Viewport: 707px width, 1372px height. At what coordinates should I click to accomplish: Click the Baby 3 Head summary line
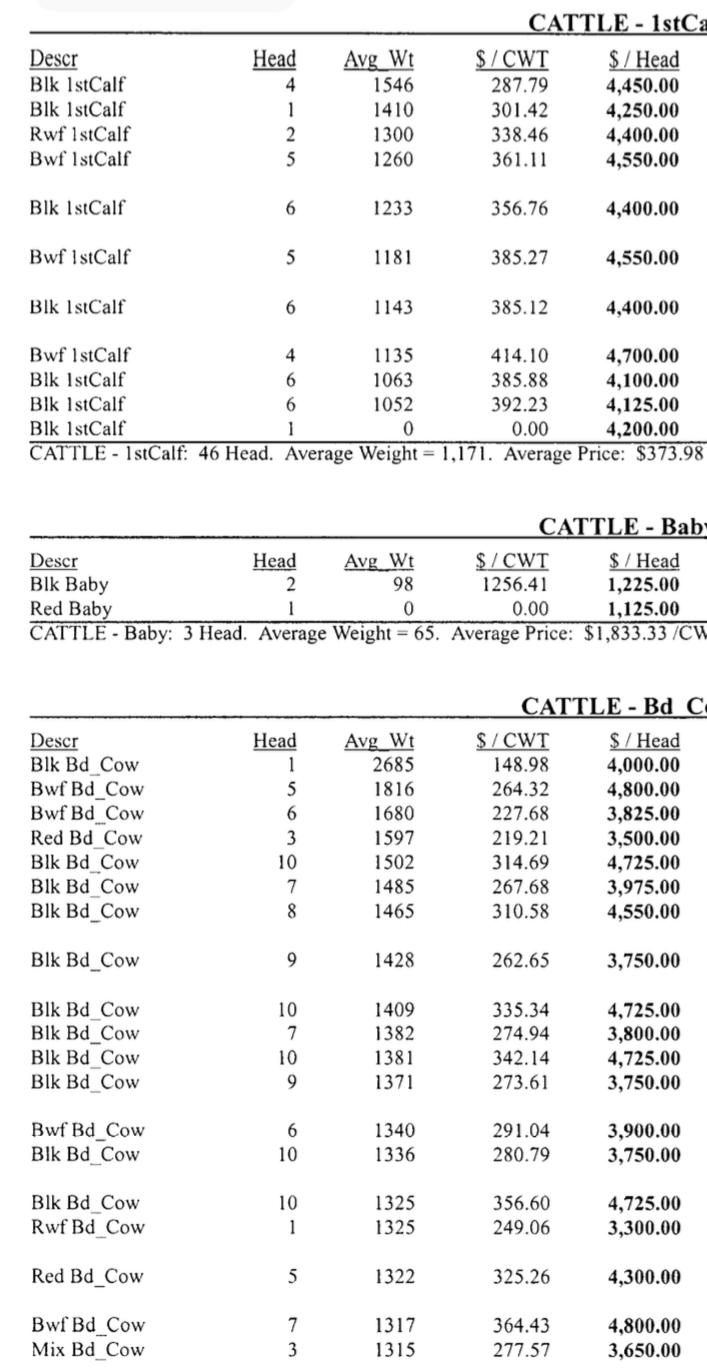point(366,632)
